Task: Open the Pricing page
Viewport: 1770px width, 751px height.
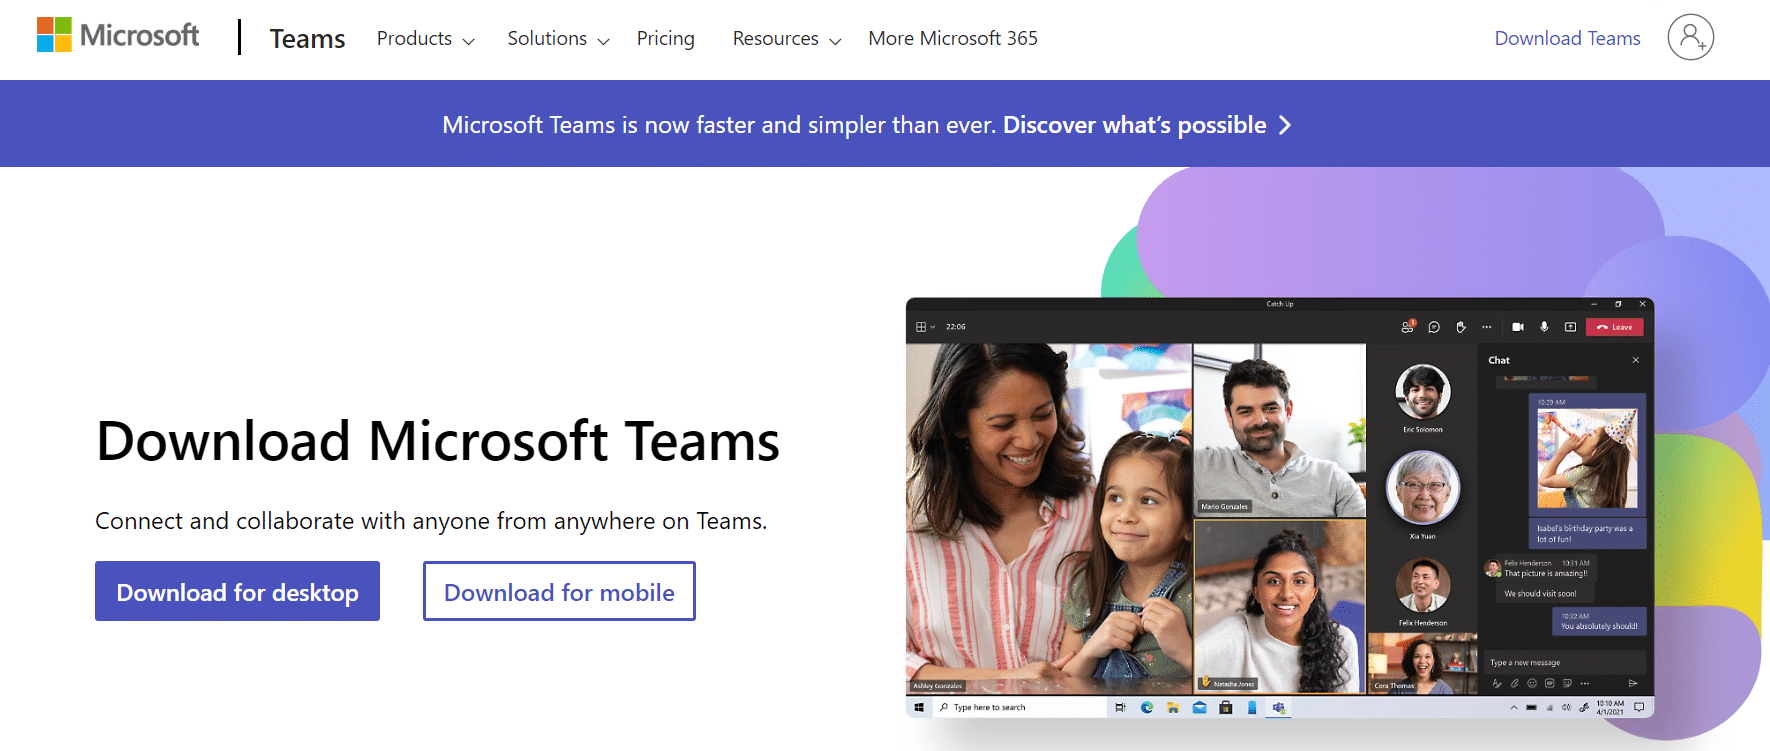Action: [666, 38]
